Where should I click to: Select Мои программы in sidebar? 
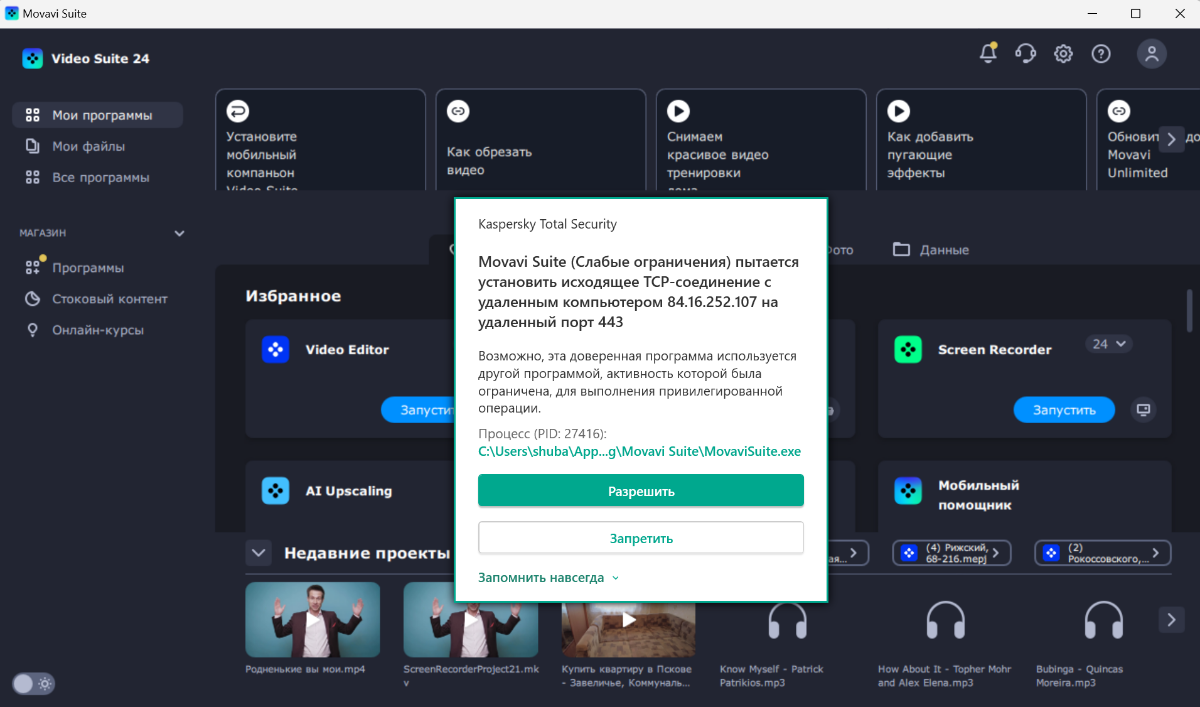click(x=97, y=115)
